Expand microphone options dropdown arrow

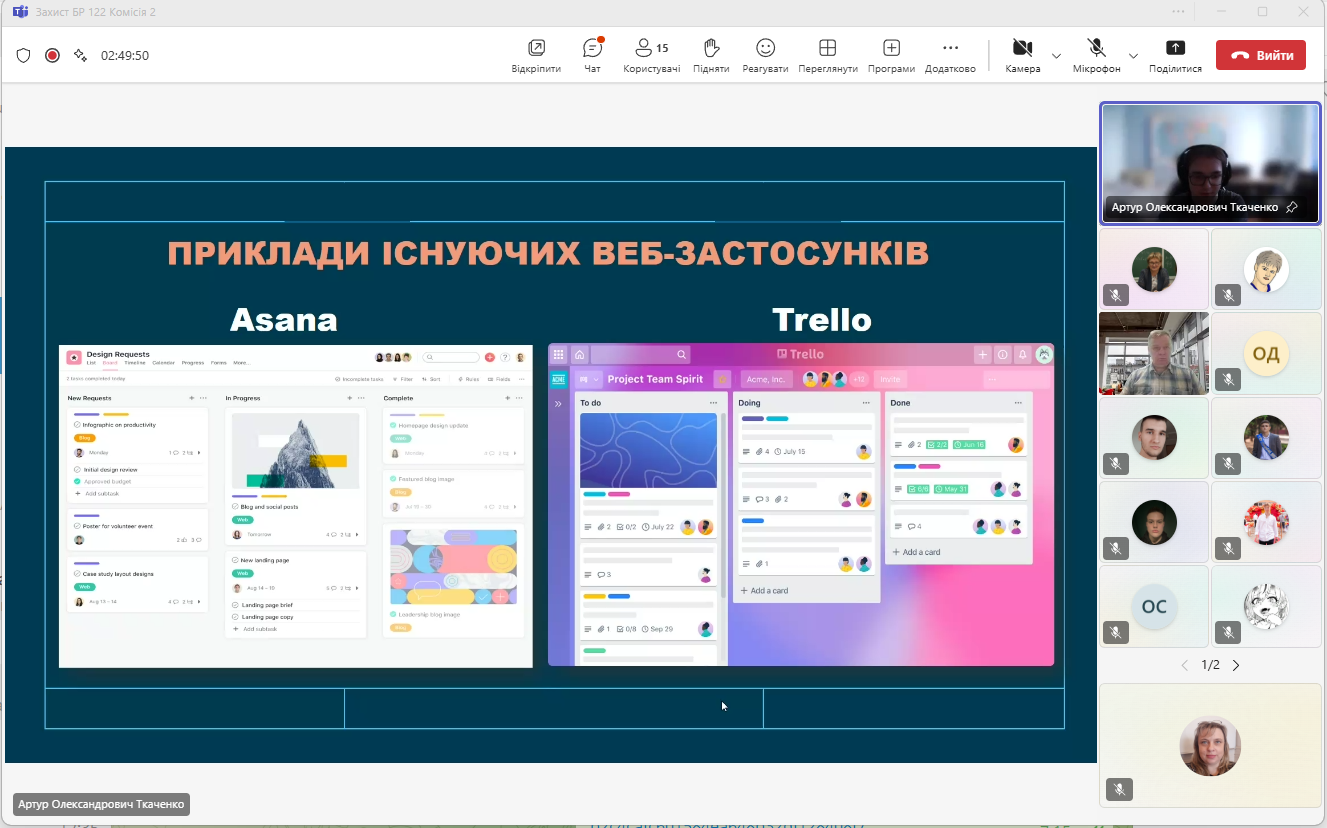[1133, 56]
